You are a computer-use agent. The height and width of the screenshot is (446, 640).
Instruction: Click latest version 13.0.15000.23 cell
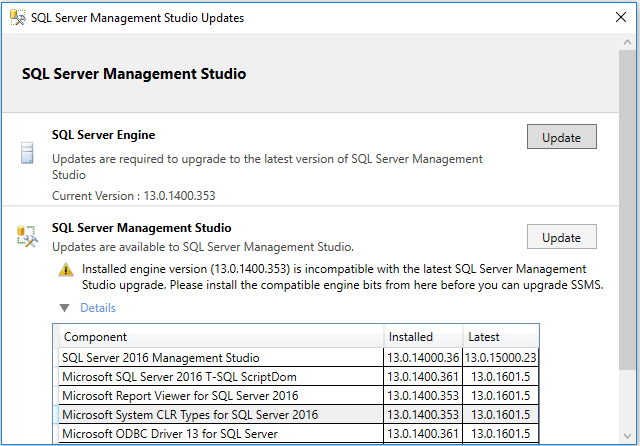pos(501,357)
